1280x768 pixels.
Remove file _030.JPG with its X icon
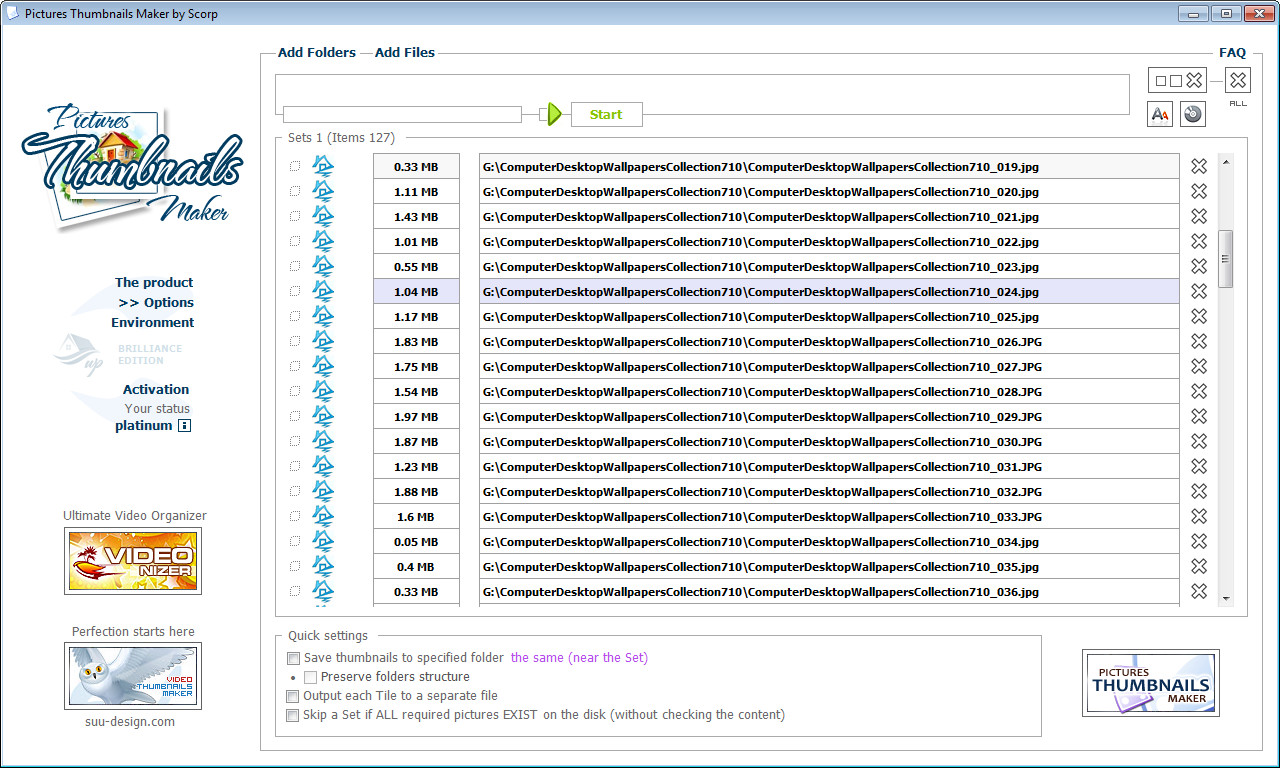tap(1199, 441)
